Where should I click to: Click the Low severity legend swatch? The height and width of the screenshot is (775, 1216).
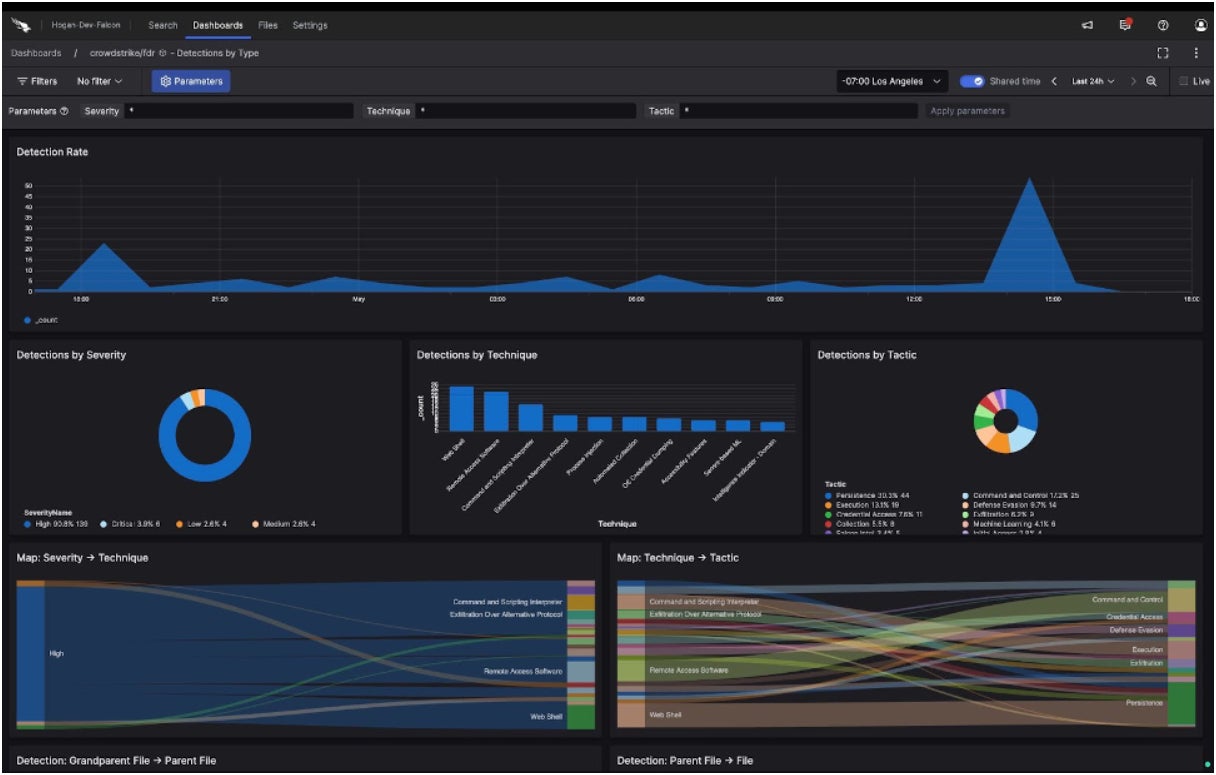[x=178, y=523]
